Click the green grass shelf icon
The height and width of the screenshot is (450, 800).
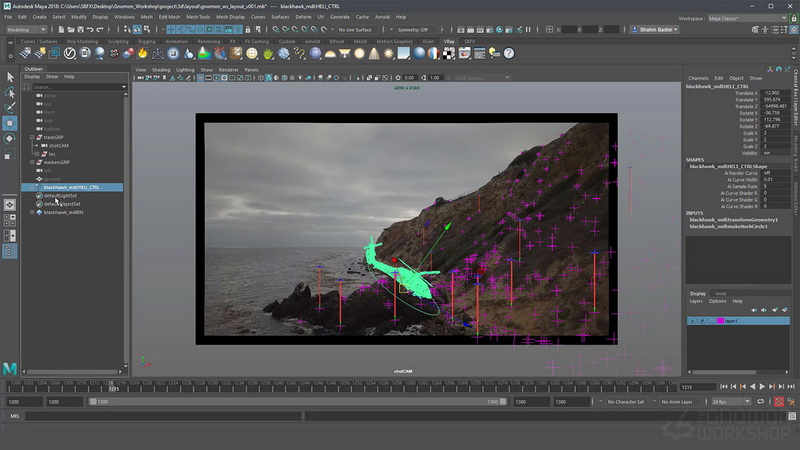268,53
